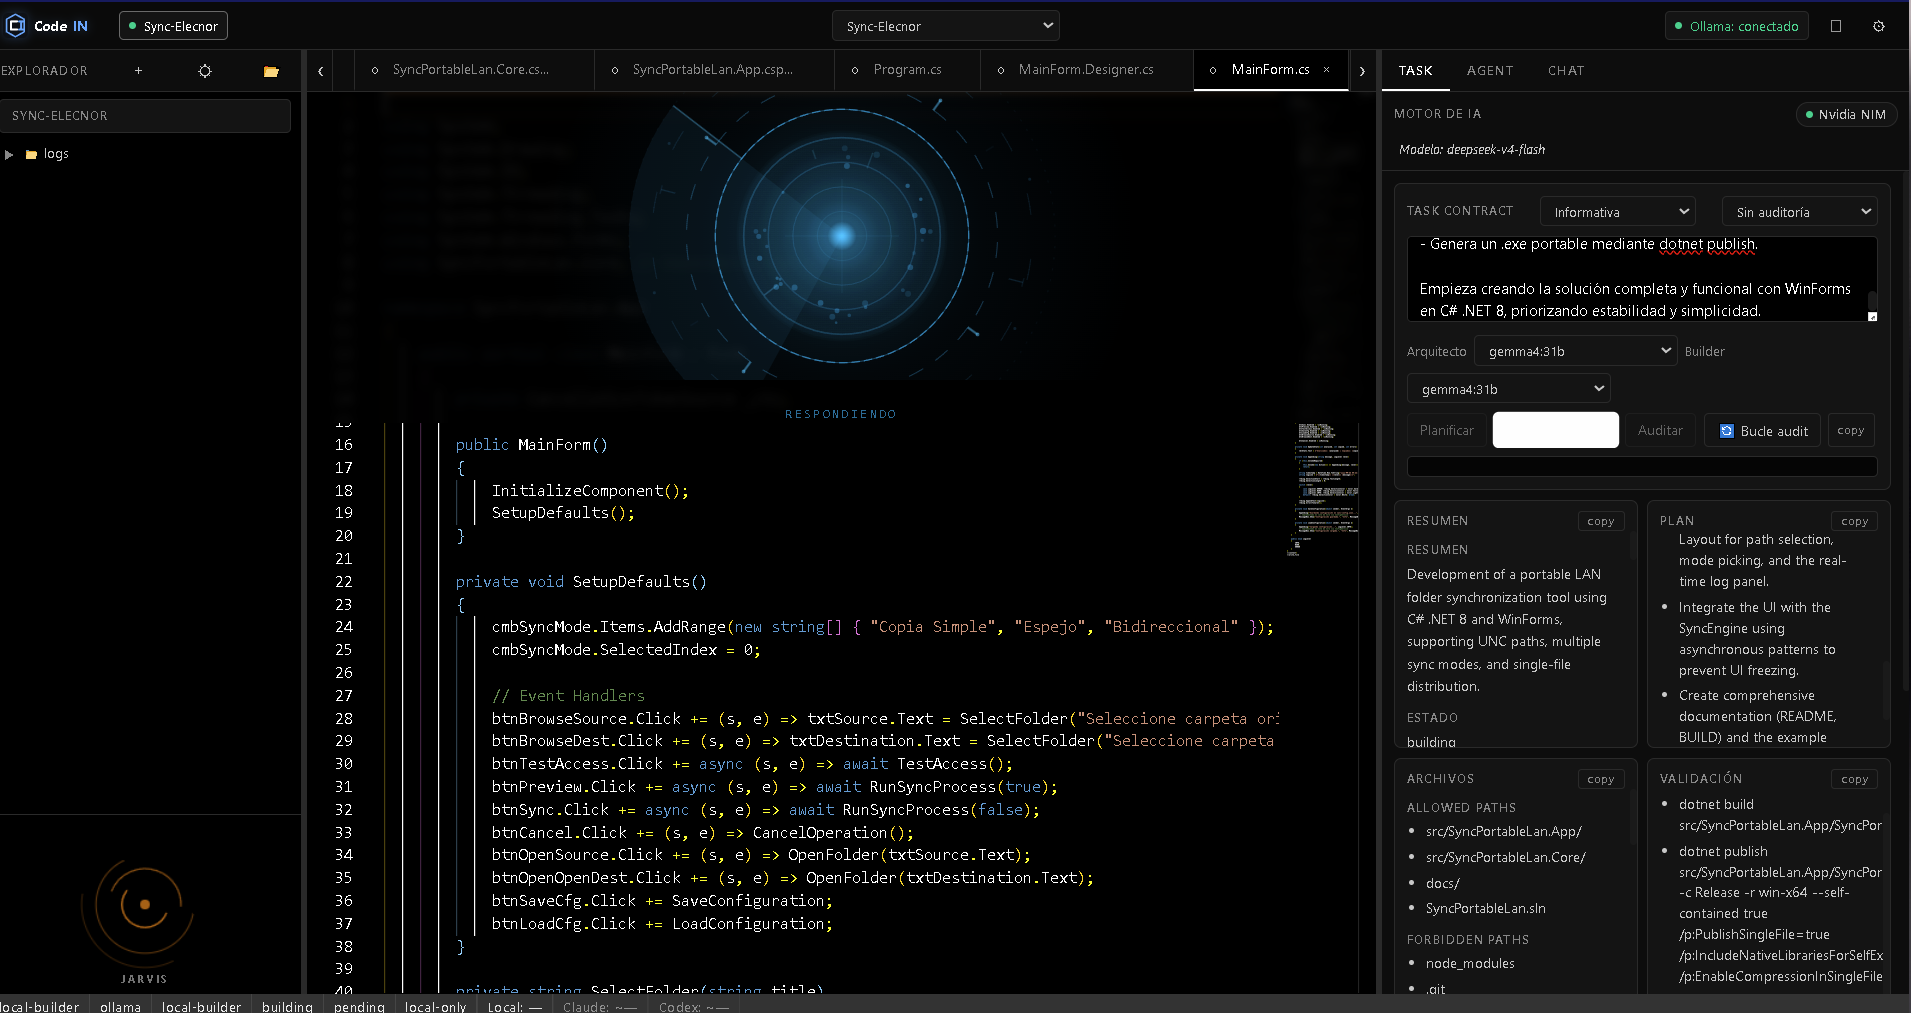1911x1013 pixels.
Task: Click the Ollama: conectado status badge
Action: tap(1739, 26)
